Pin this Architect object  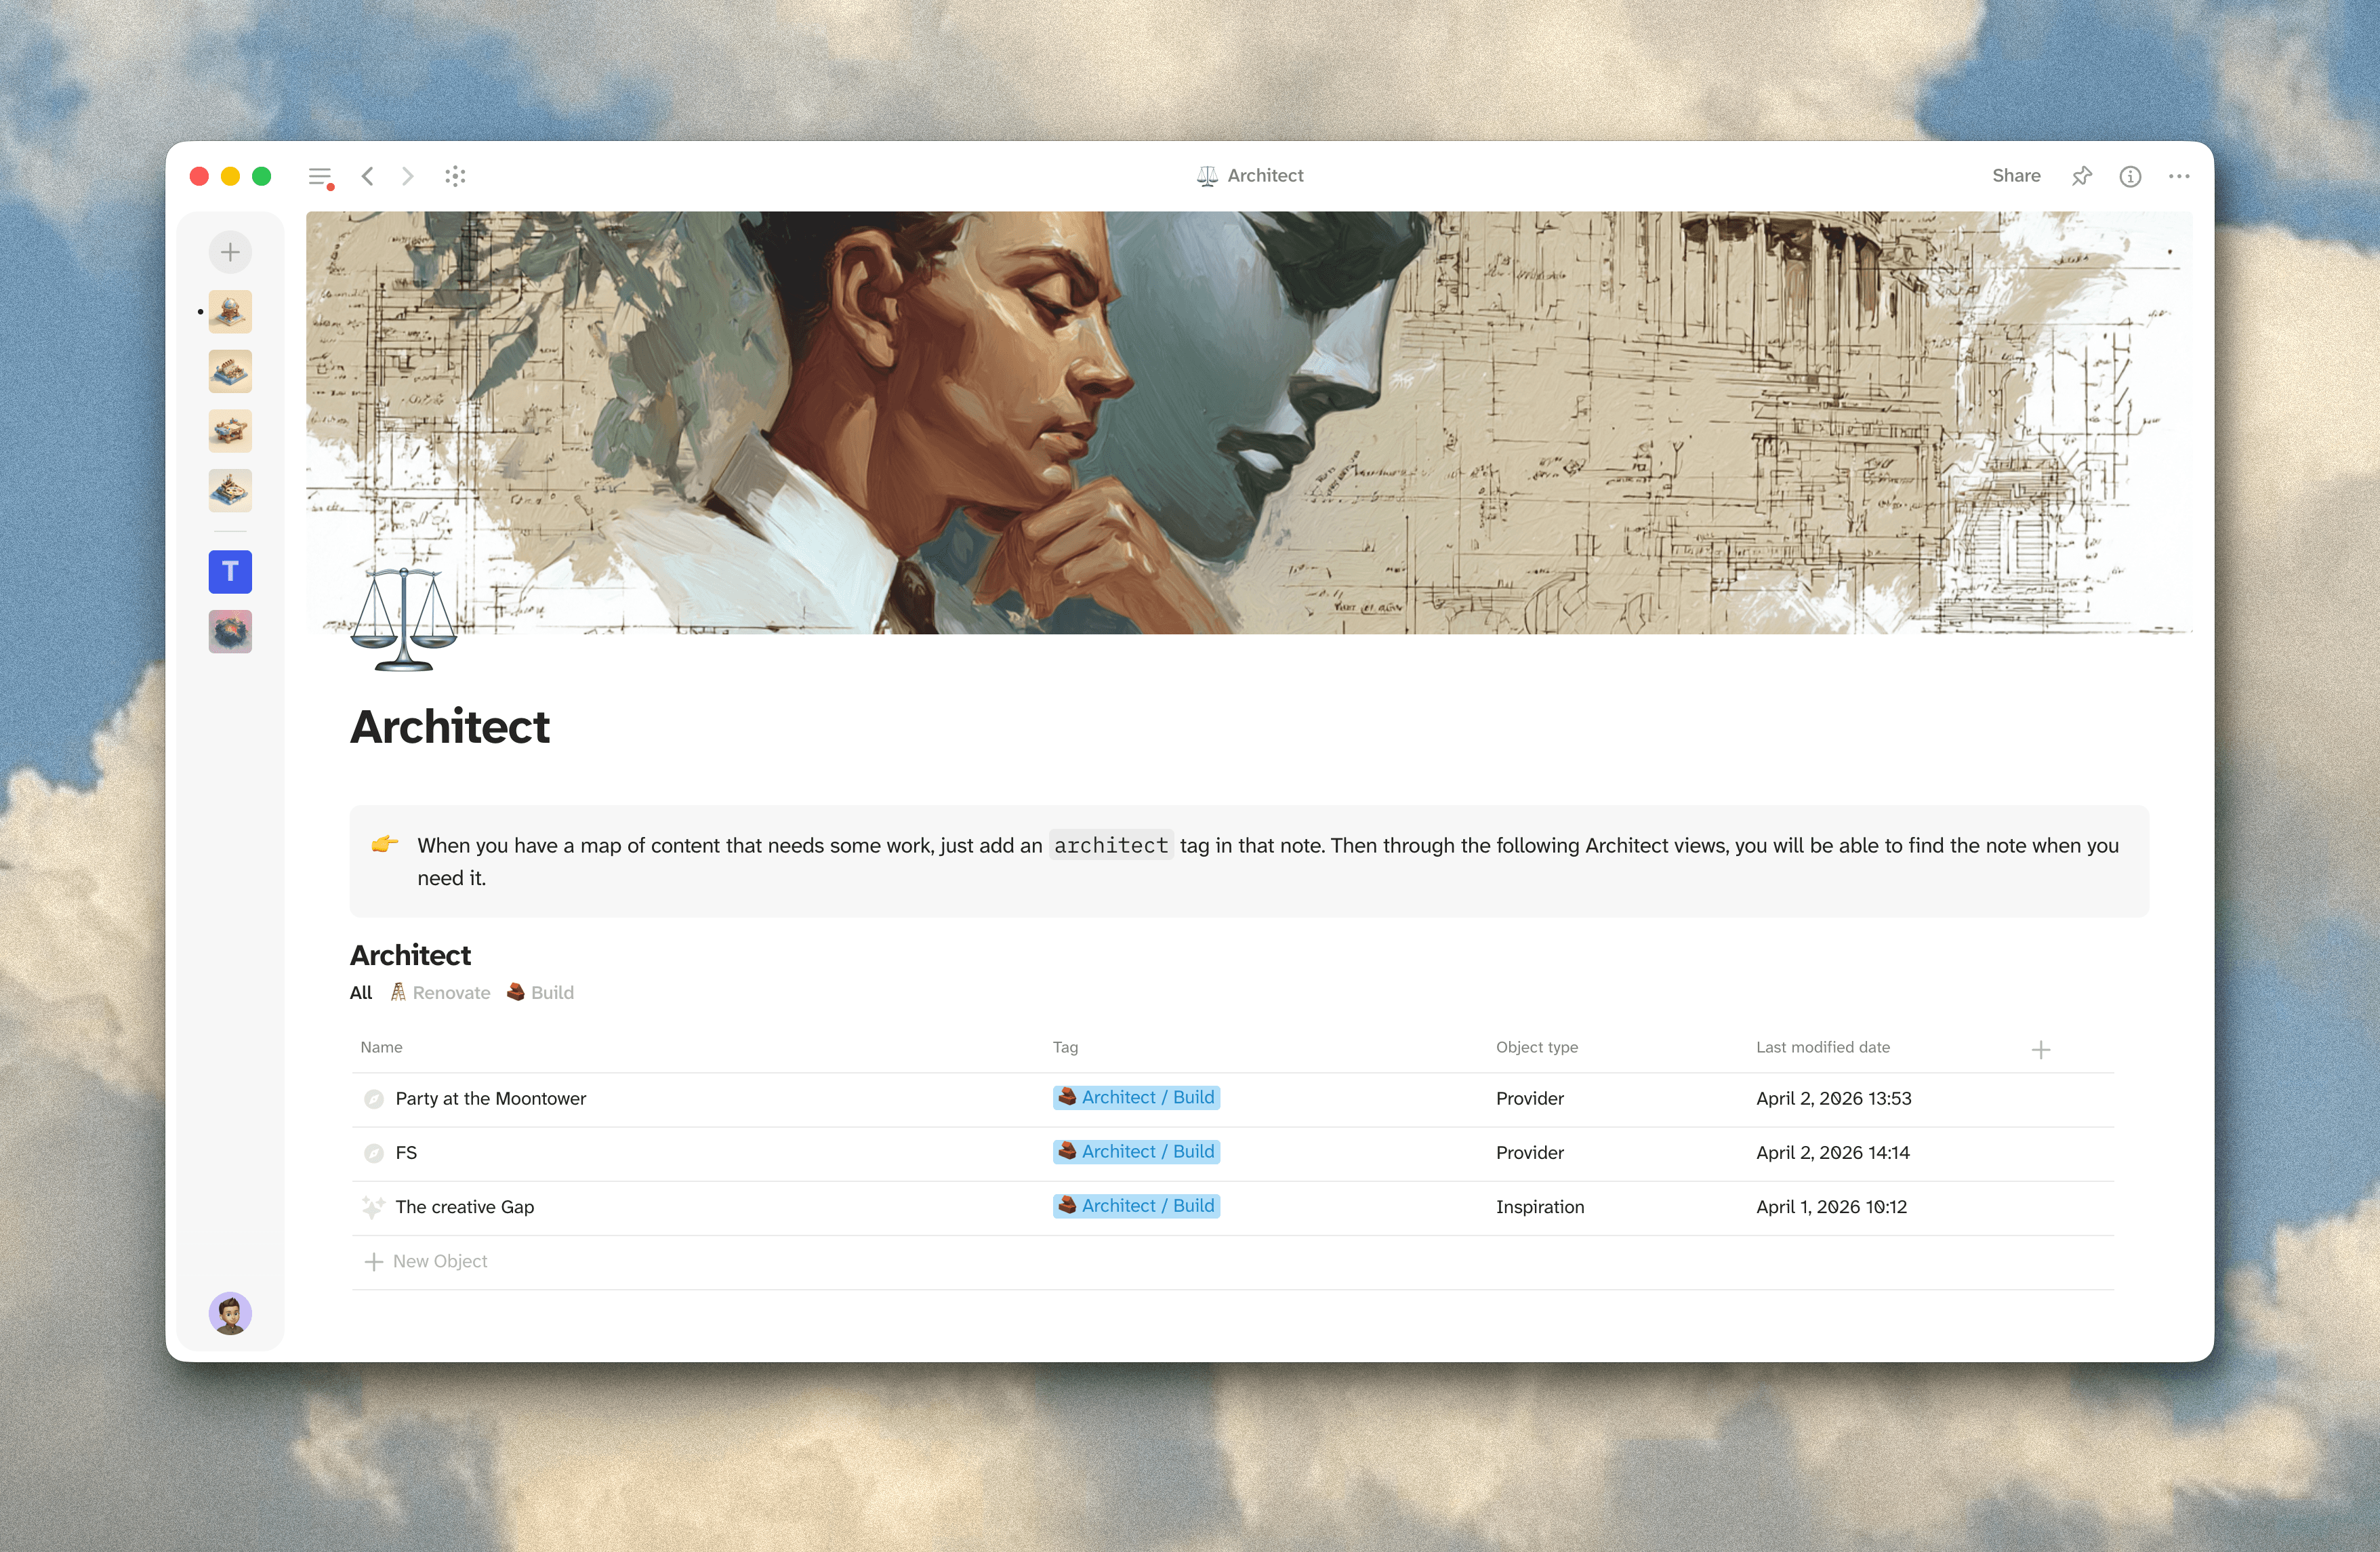pyautogui.click(x=2081, y=176)
